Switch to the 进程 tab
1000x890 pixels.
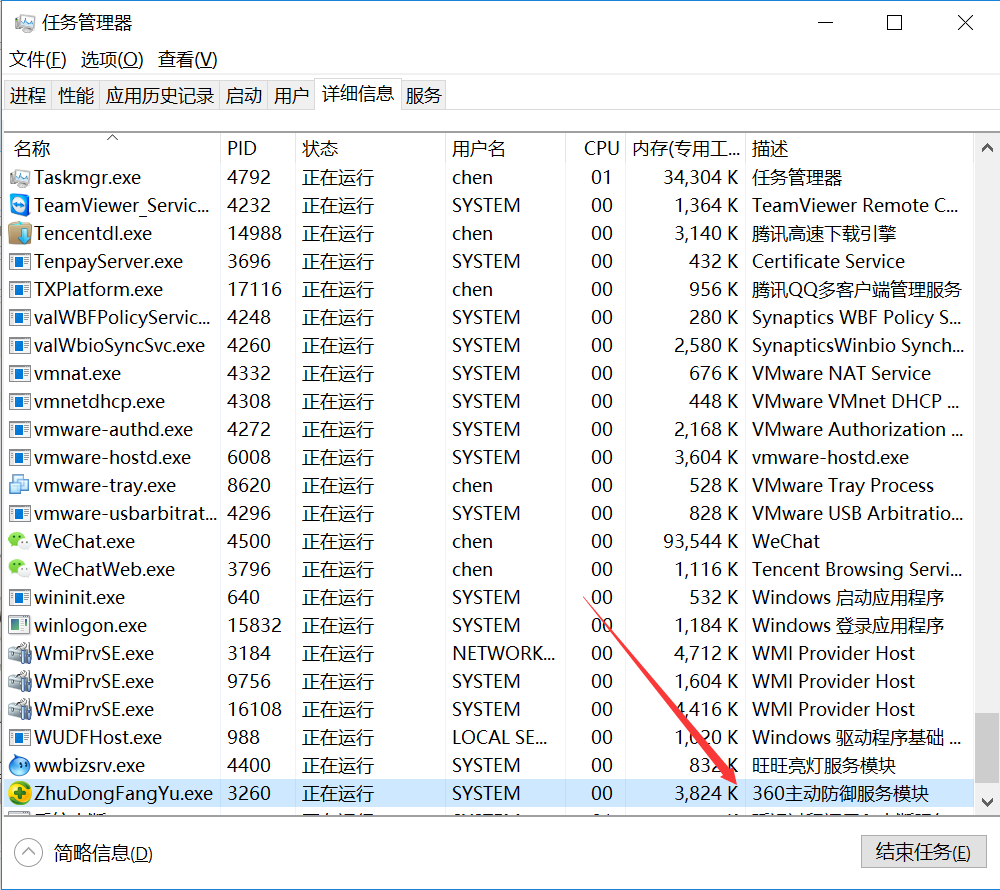coord(28,95)
